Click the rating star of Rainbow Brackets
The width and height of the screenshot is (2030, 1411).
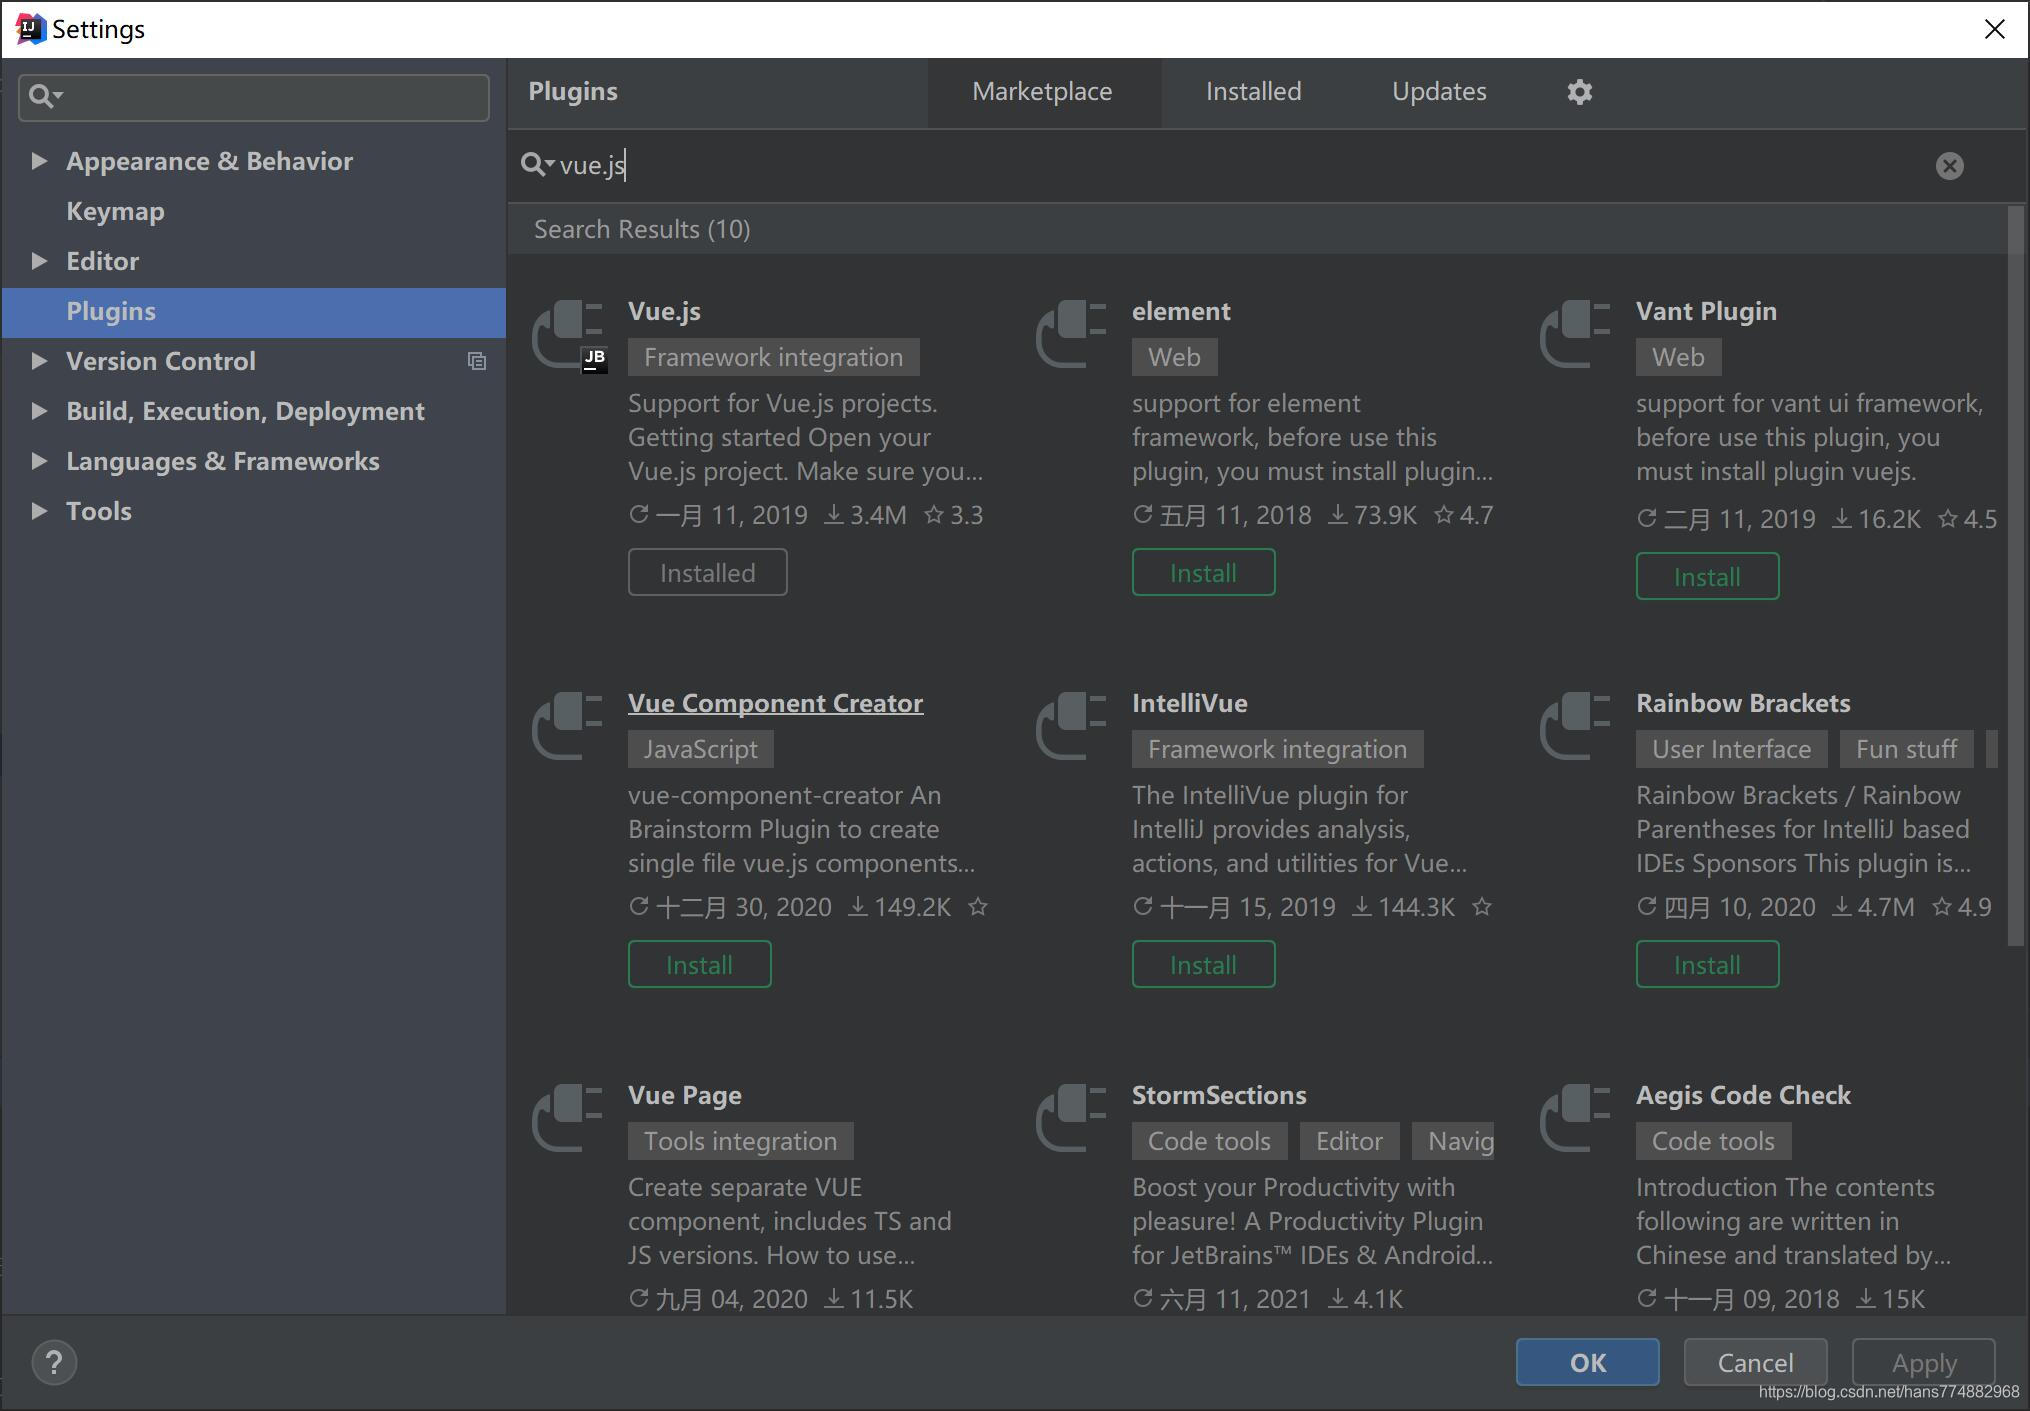[1941, 907]
